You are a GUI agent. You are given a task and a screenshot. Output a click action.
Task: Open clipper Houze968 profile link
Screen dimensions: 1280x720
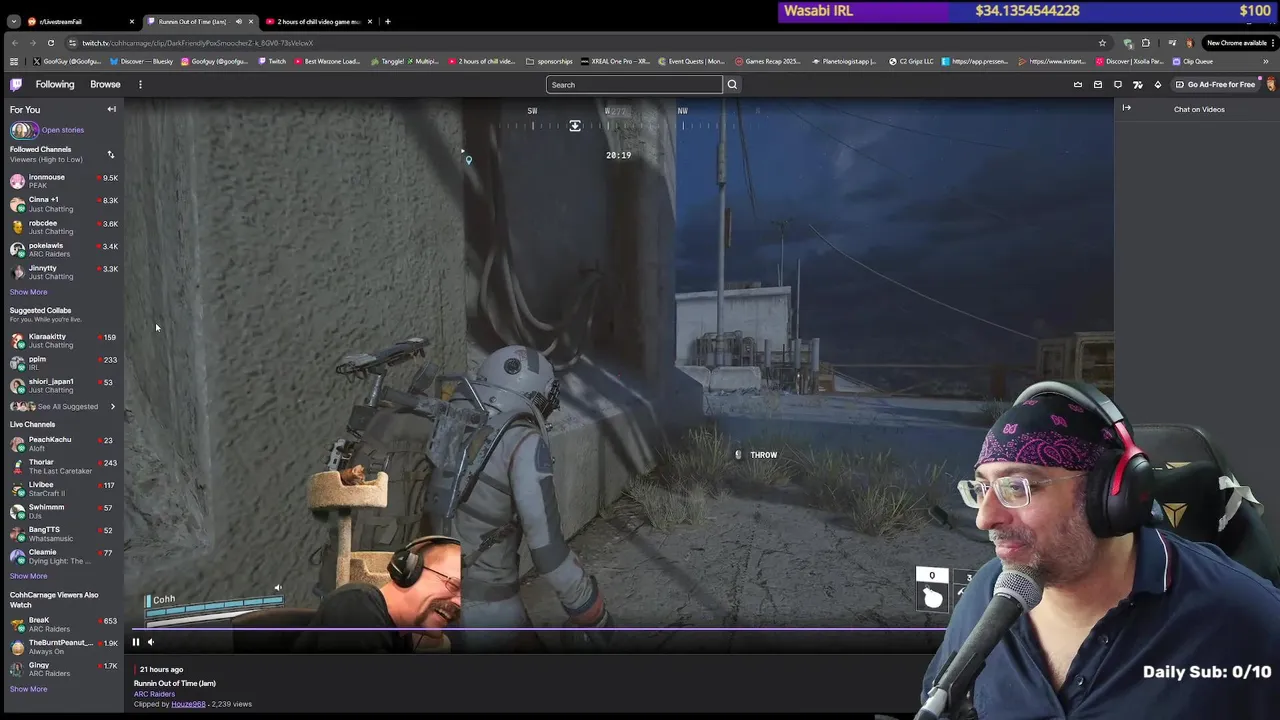click(x=188, y=704)
